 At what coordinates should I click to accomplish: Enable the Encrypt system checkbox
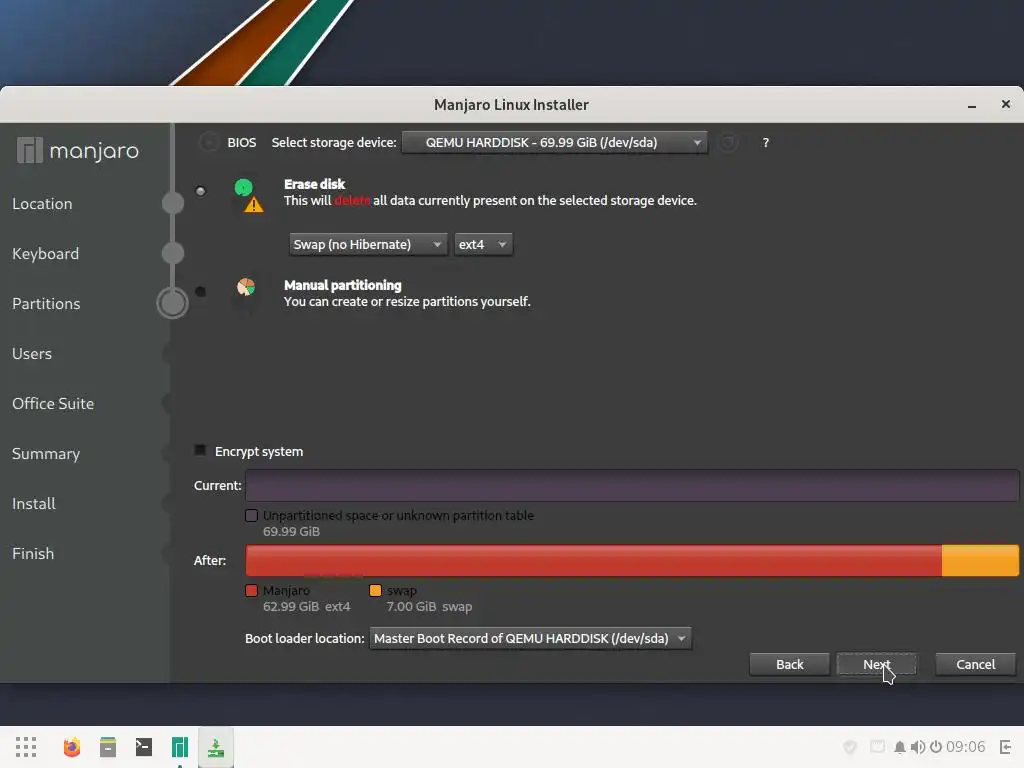click(200, 451)
